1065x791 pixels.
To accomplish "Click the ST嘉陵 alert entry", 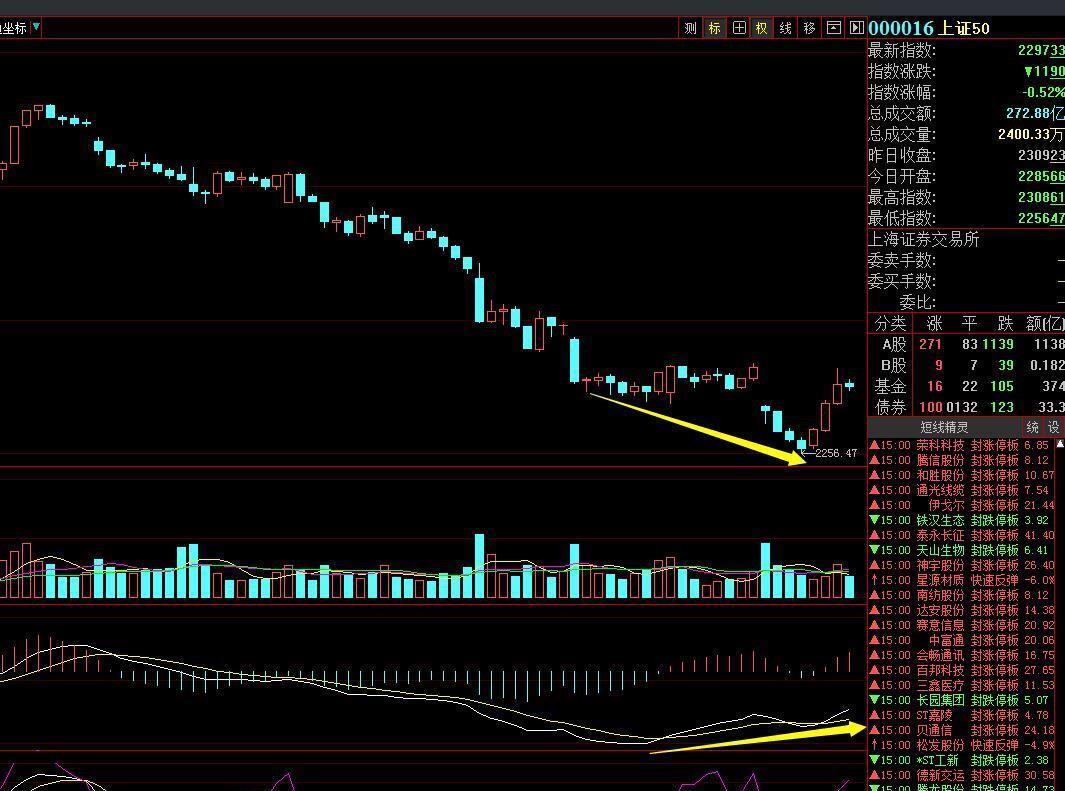I will [961, 715].
